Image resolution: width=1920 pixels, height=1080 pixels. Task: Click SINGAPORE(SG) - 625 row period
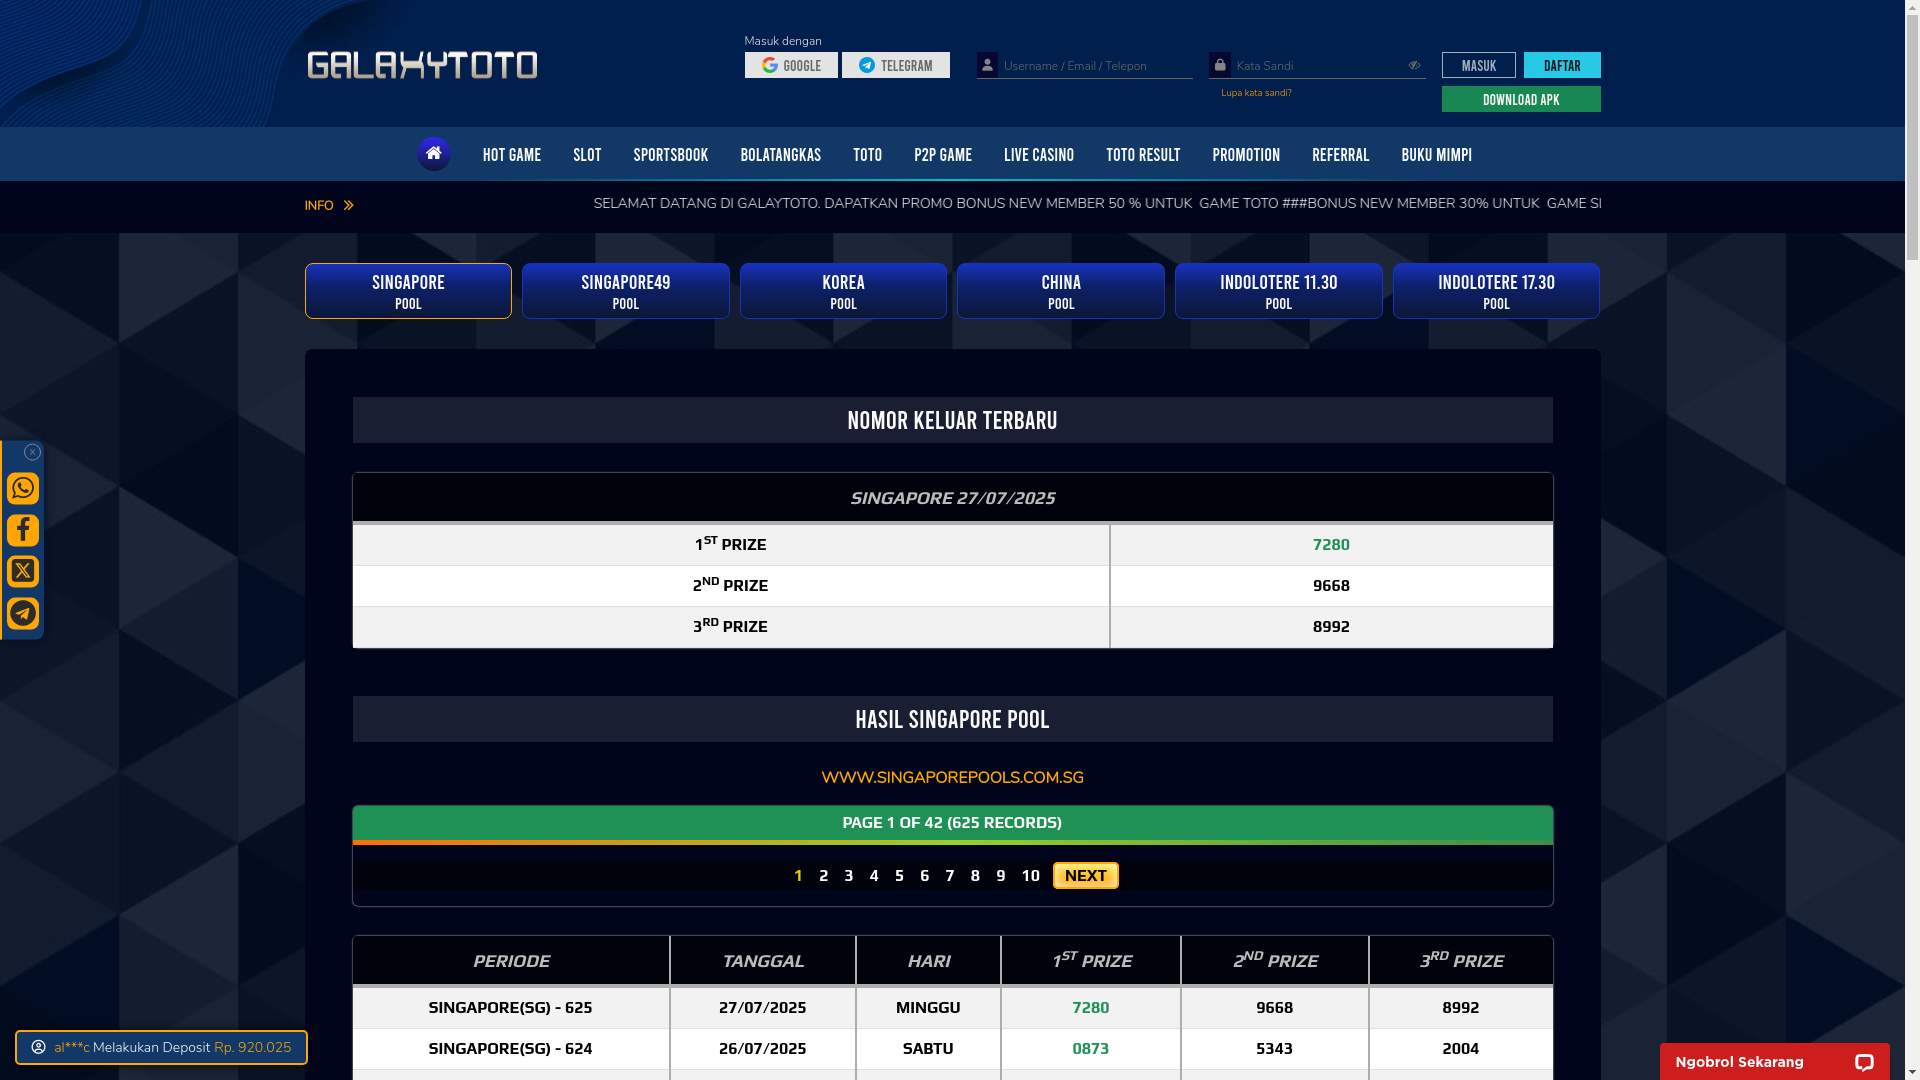pos(511,1008)
